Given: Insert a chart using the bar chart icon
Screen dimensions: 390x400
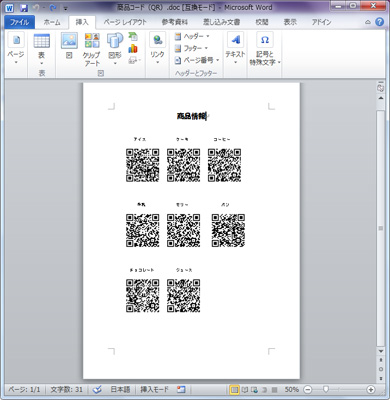Looking at the screenshot, I should 133,48.
